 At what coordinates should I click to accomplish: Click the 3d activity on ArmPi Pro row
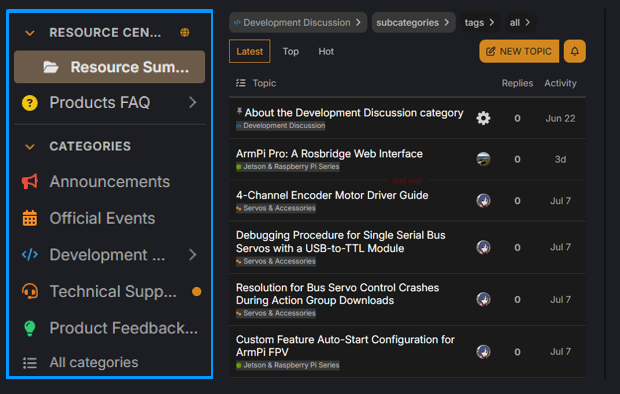560,159
